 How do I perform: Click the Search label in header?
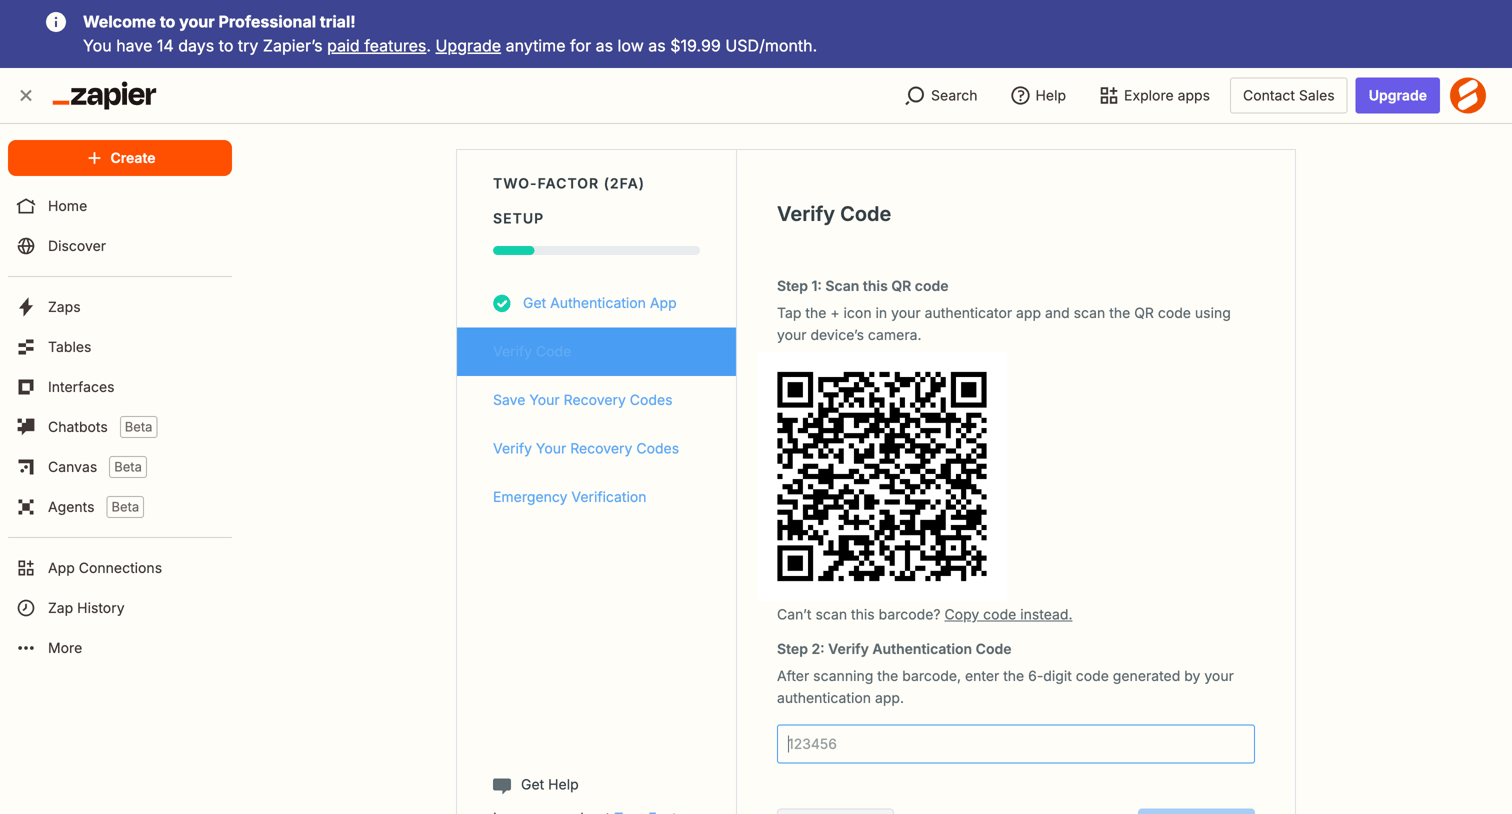(x=954, y=96)
